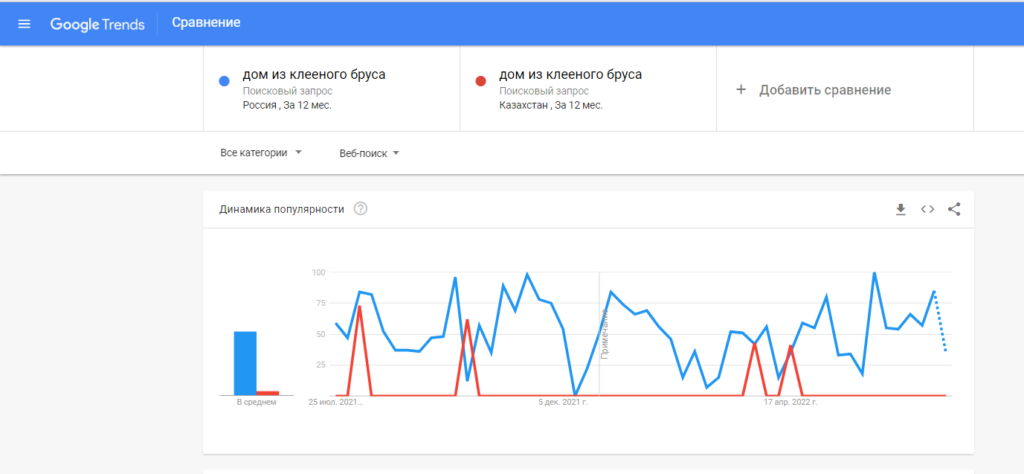Share the popularity chart
Viewport: 1024px width, 474px height.
954,209
